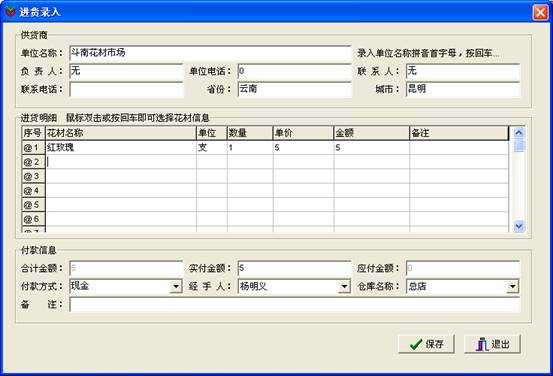Open the 付款方式 dropdown arrow
Screen dimensions: 553x376
[x=176, y=286]
